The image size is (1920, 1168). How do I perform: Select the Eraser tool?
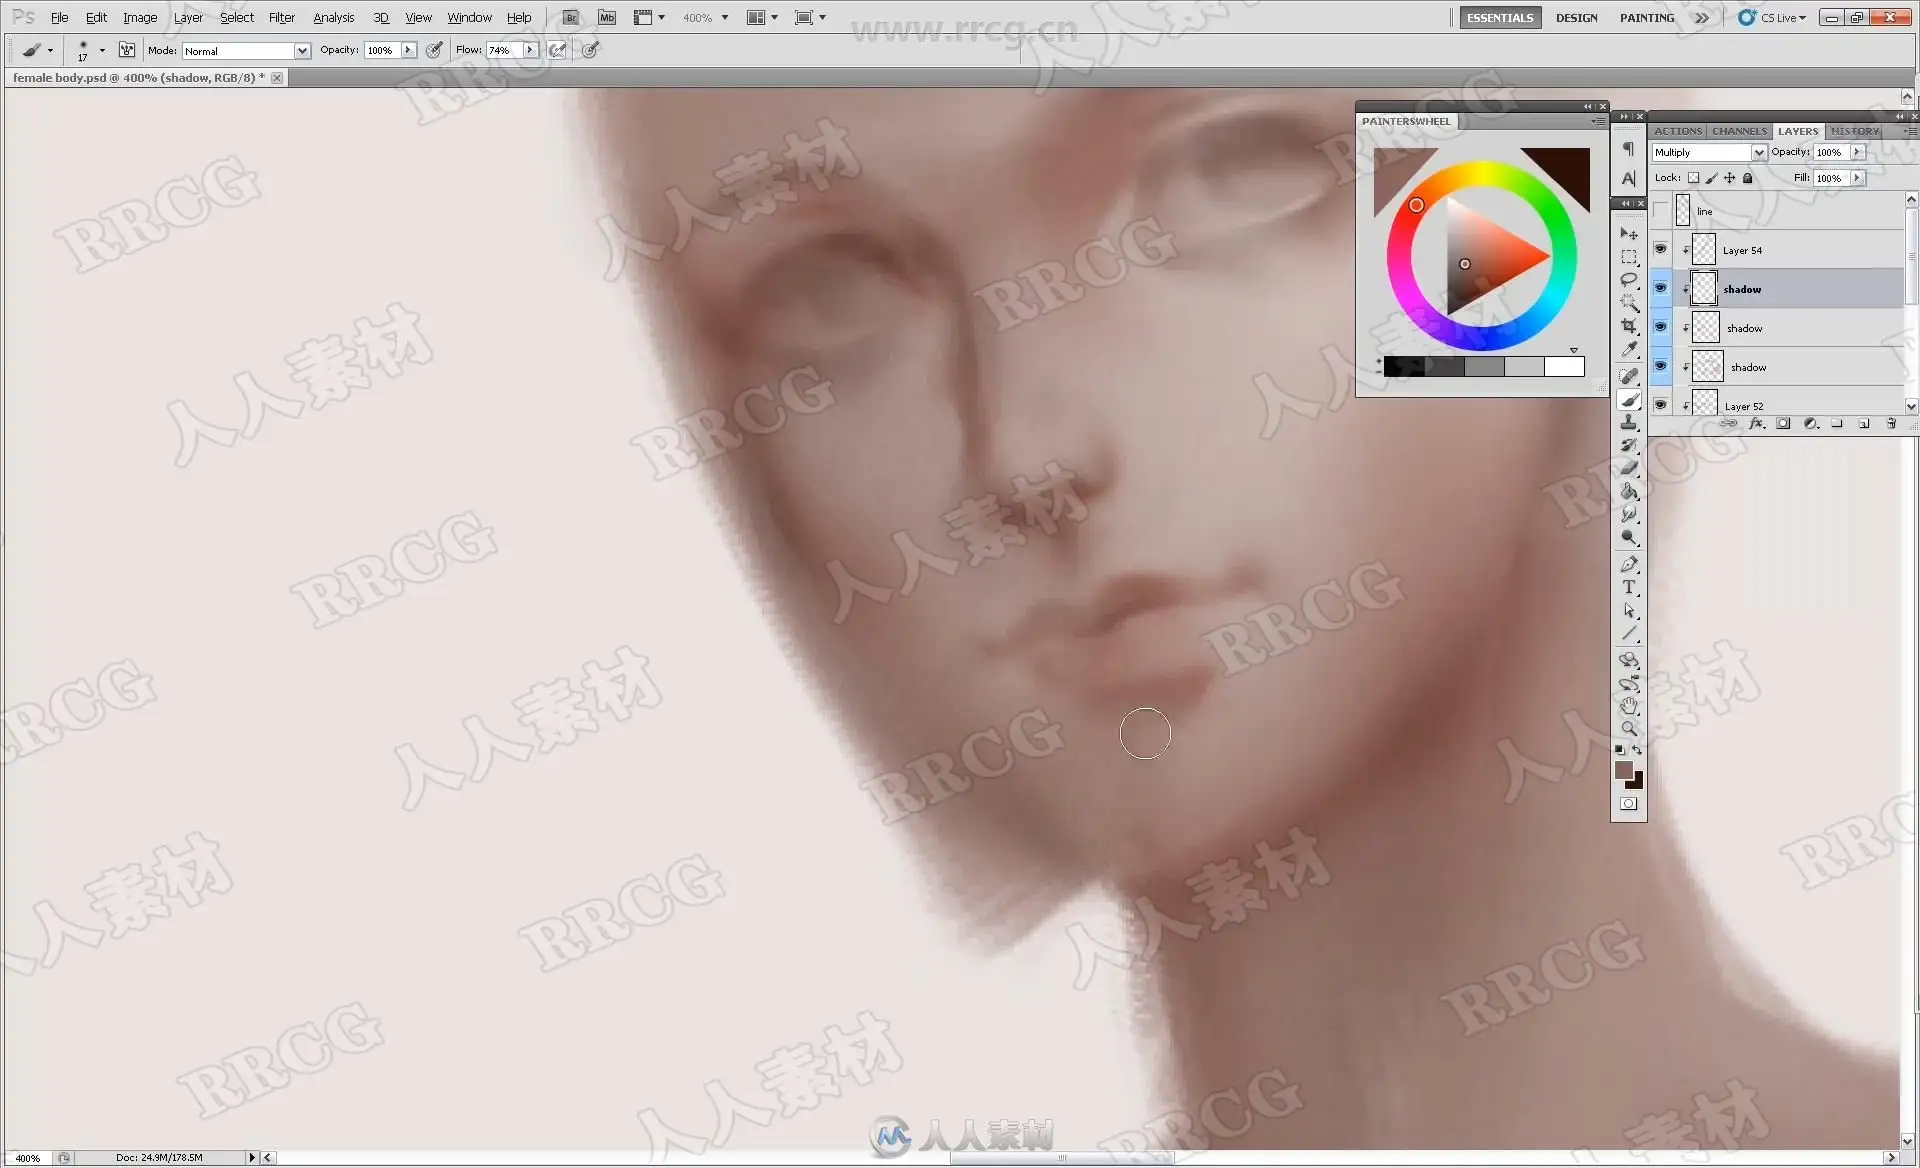click(x=1629, y=468)
